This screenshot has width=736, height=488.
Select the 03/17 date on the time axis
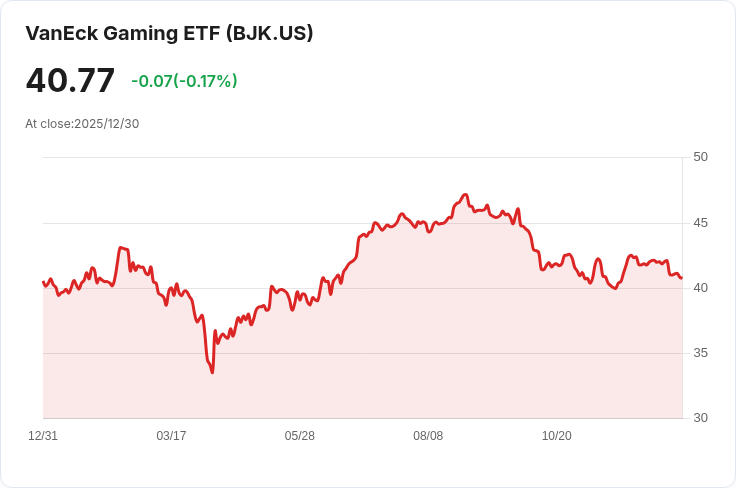coord(171,436)
